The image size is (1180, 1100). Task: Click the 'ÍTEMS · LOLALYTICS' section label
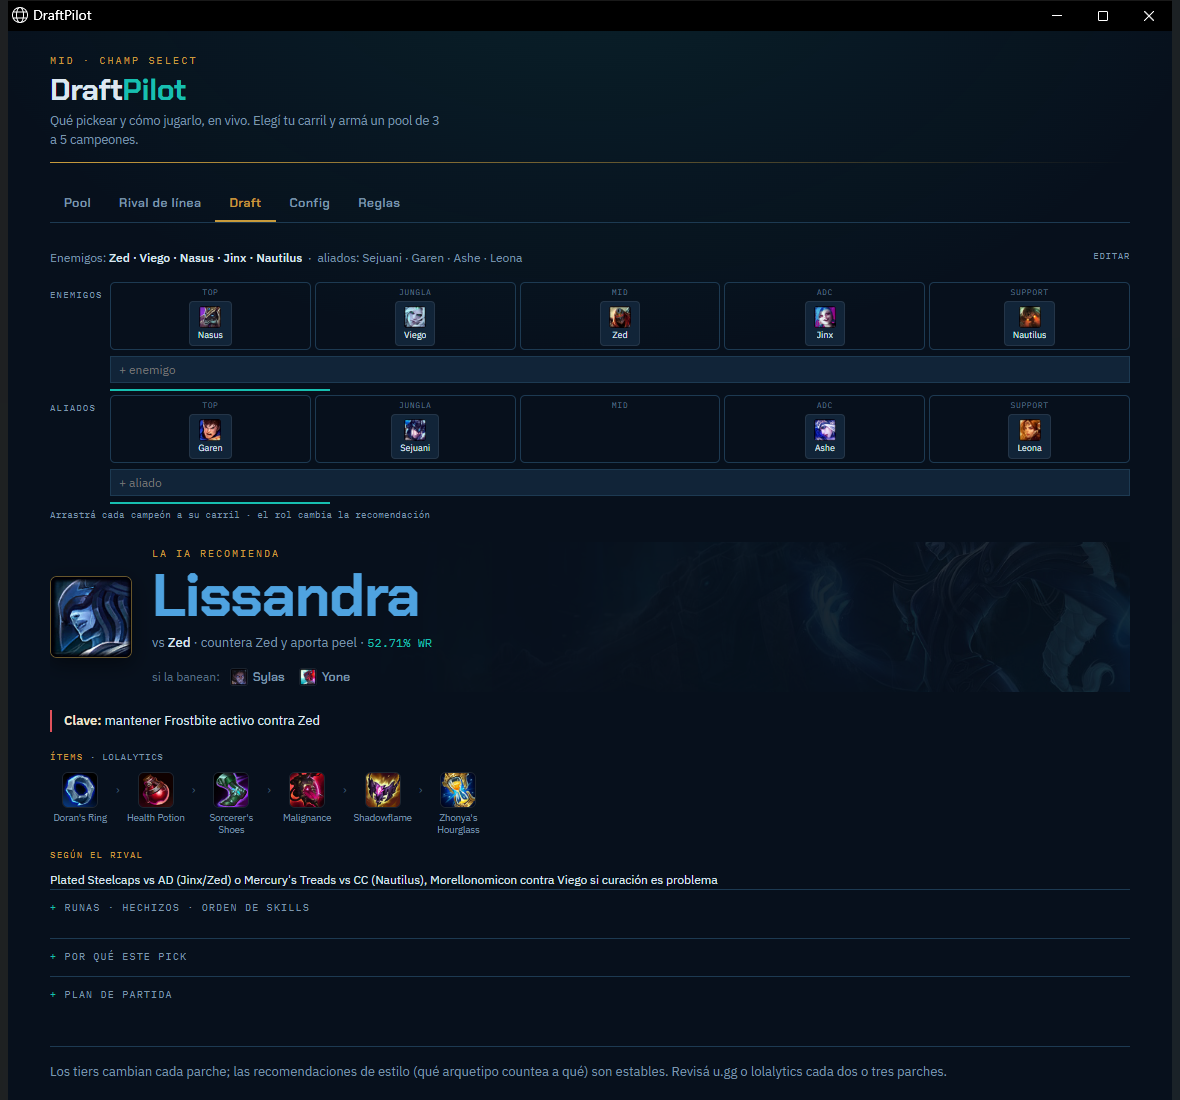coord(106,757)
